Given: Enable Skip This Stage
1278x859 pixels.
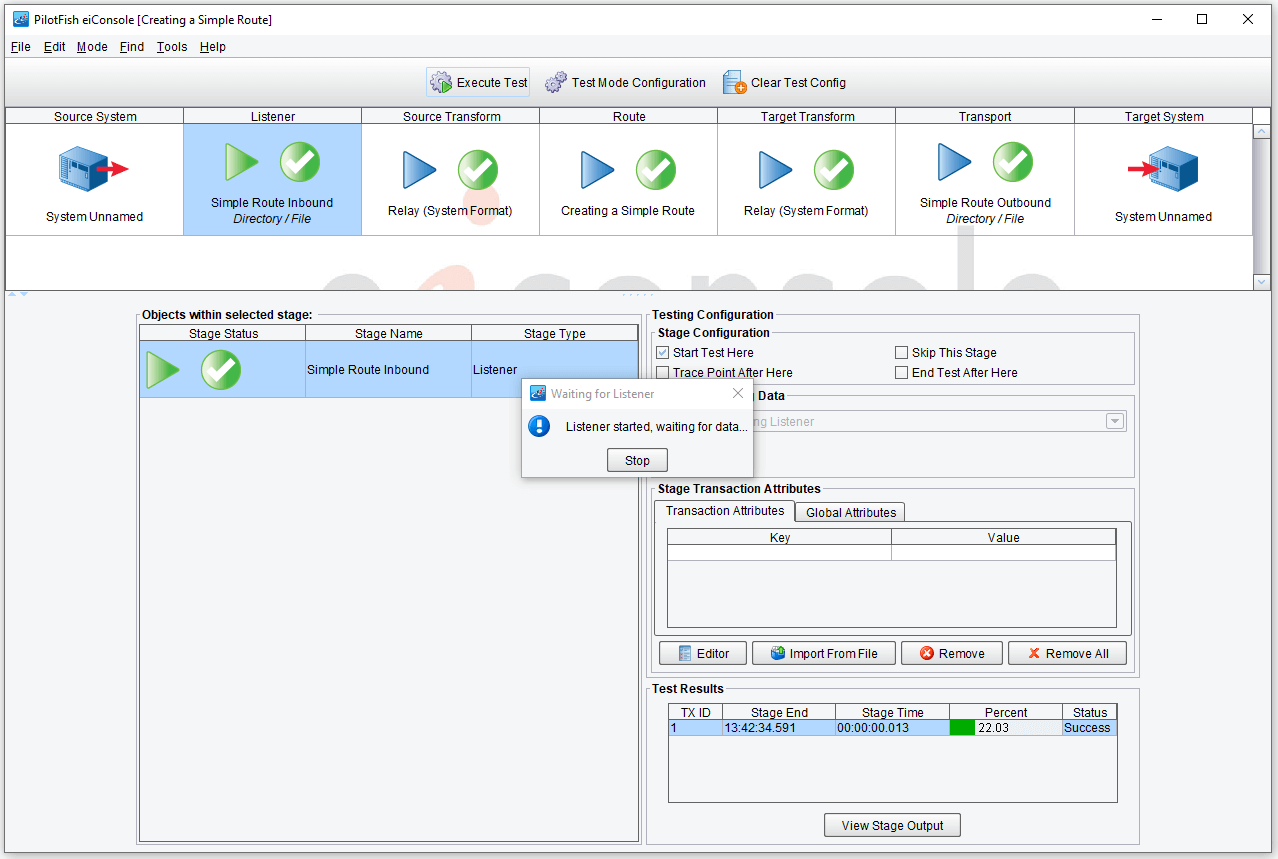Looking at the screenshot, I should 902,353.
